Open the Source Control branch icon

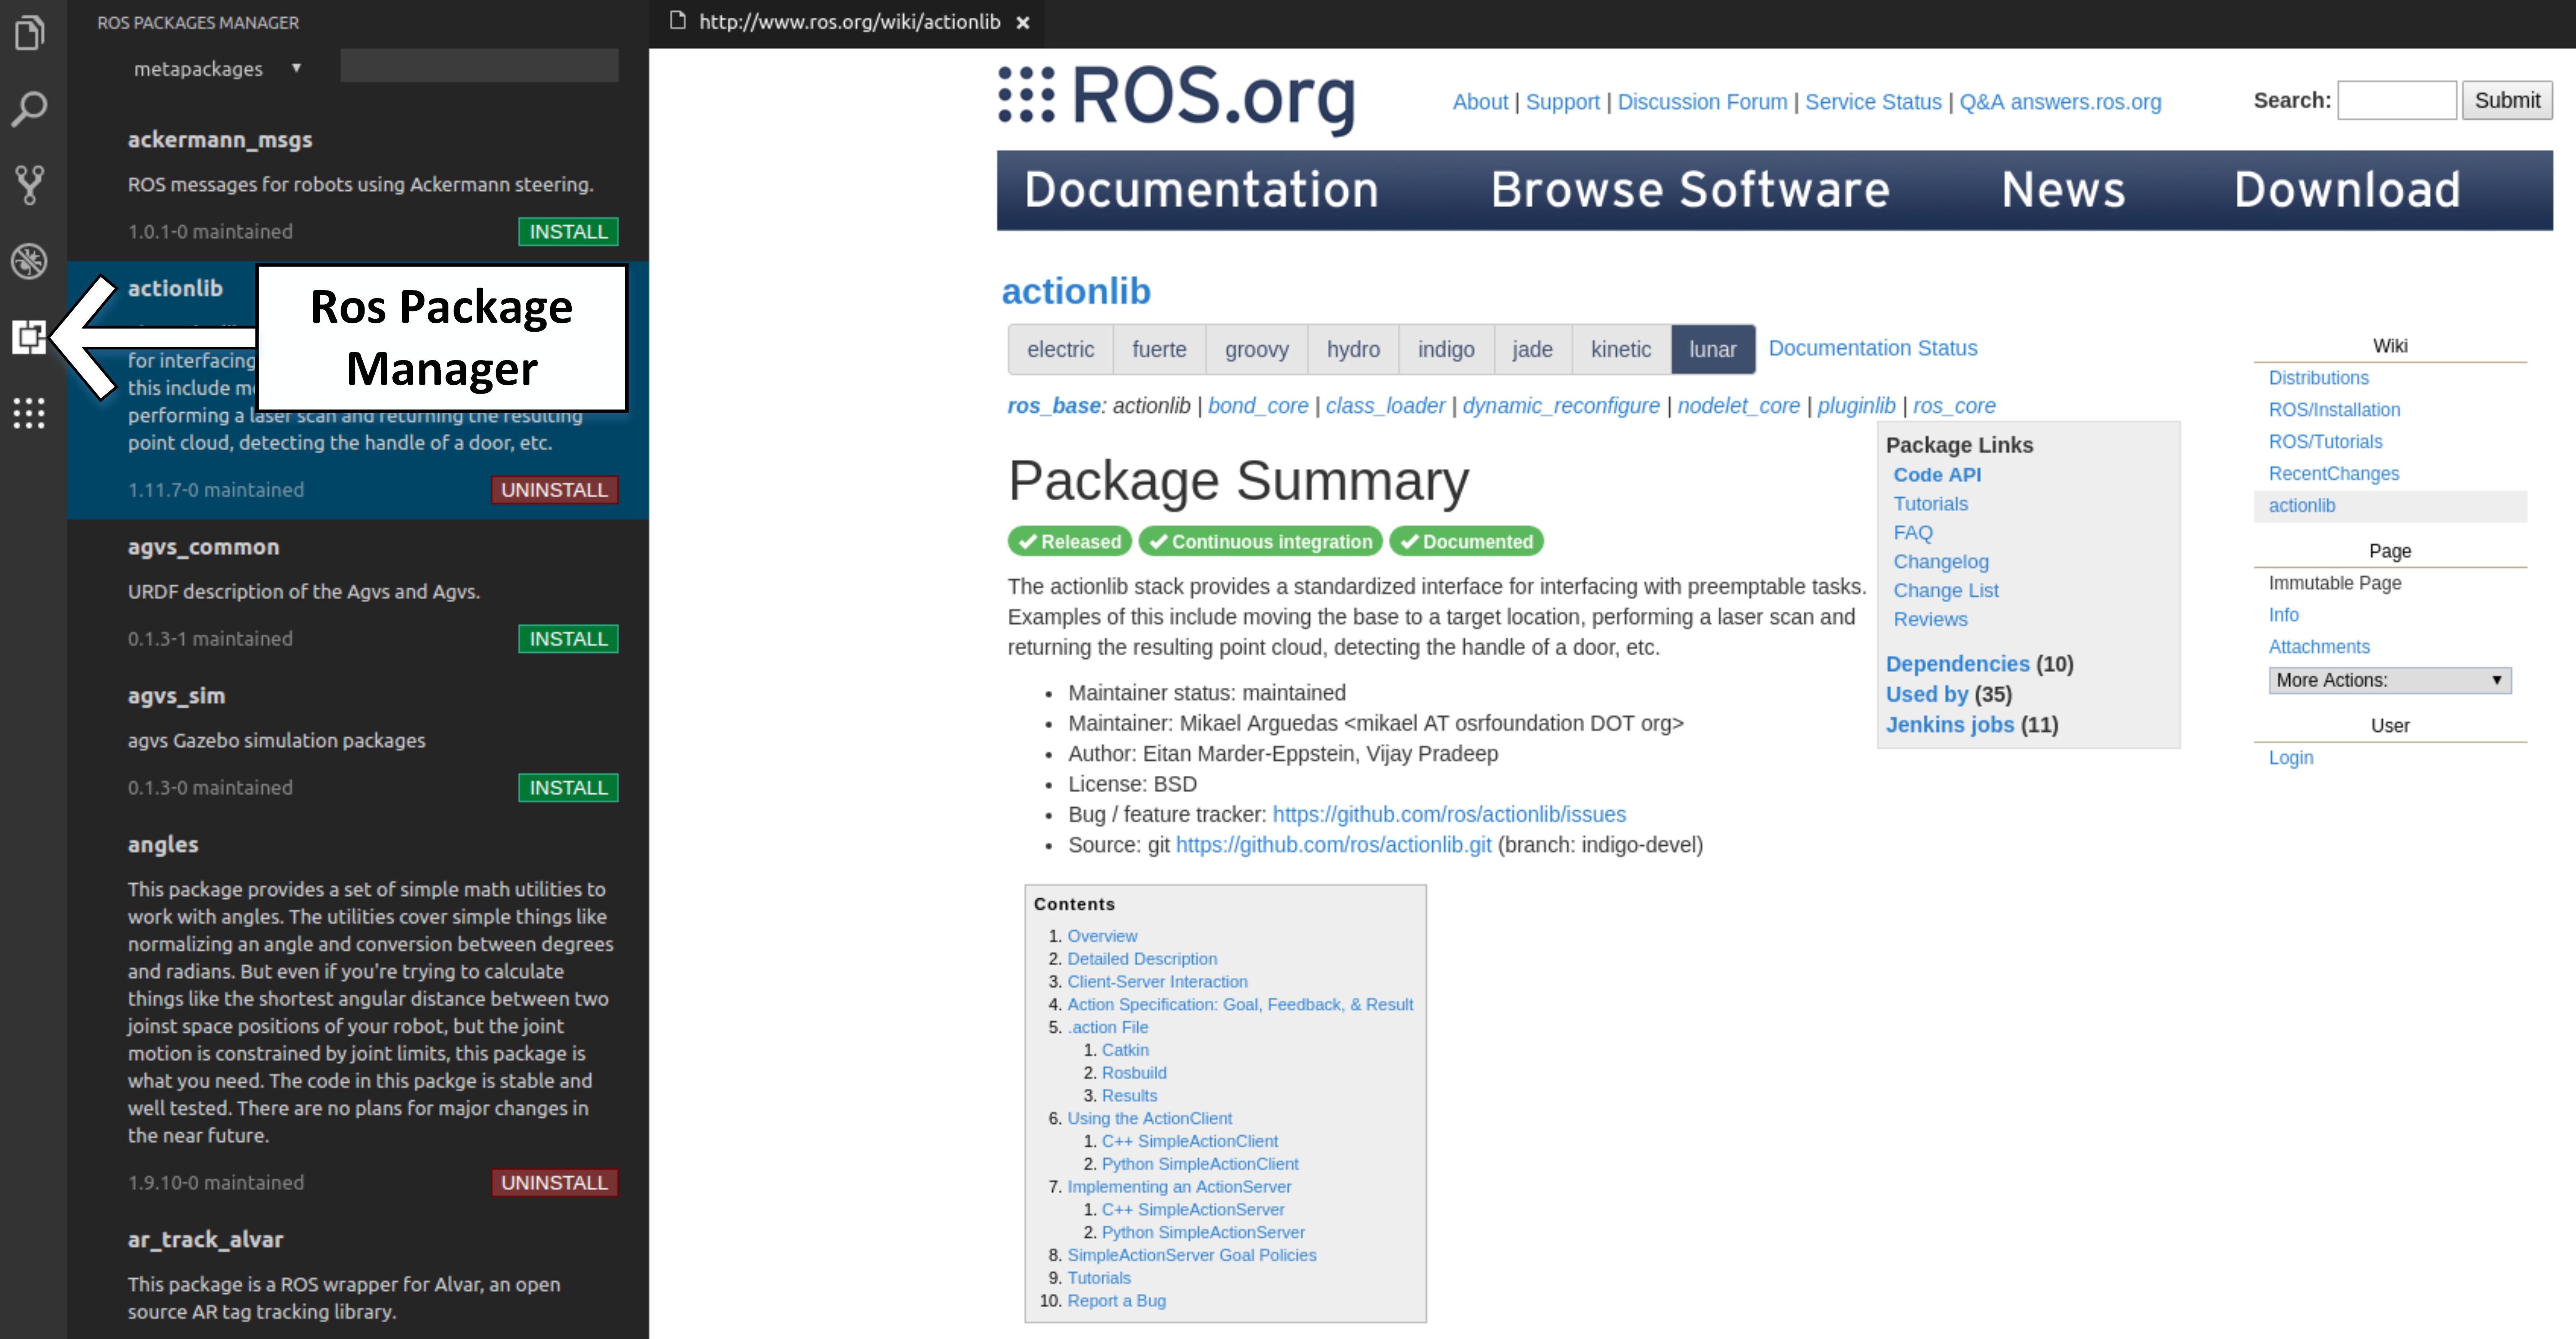coord(30,185)
